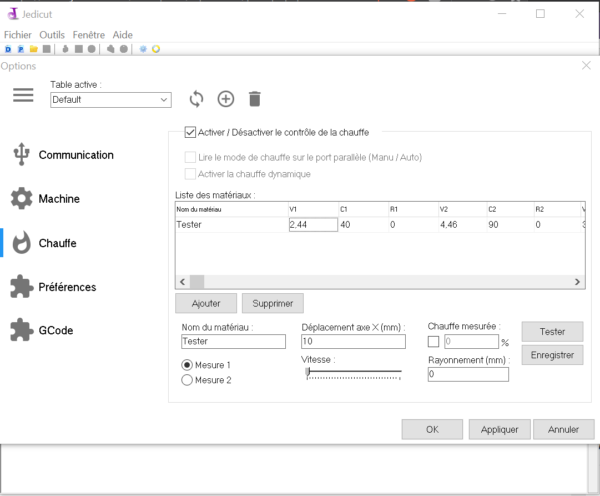Click the blue P document toolbar icon
This screenshot has width=600, height=496.
(21, 49)
